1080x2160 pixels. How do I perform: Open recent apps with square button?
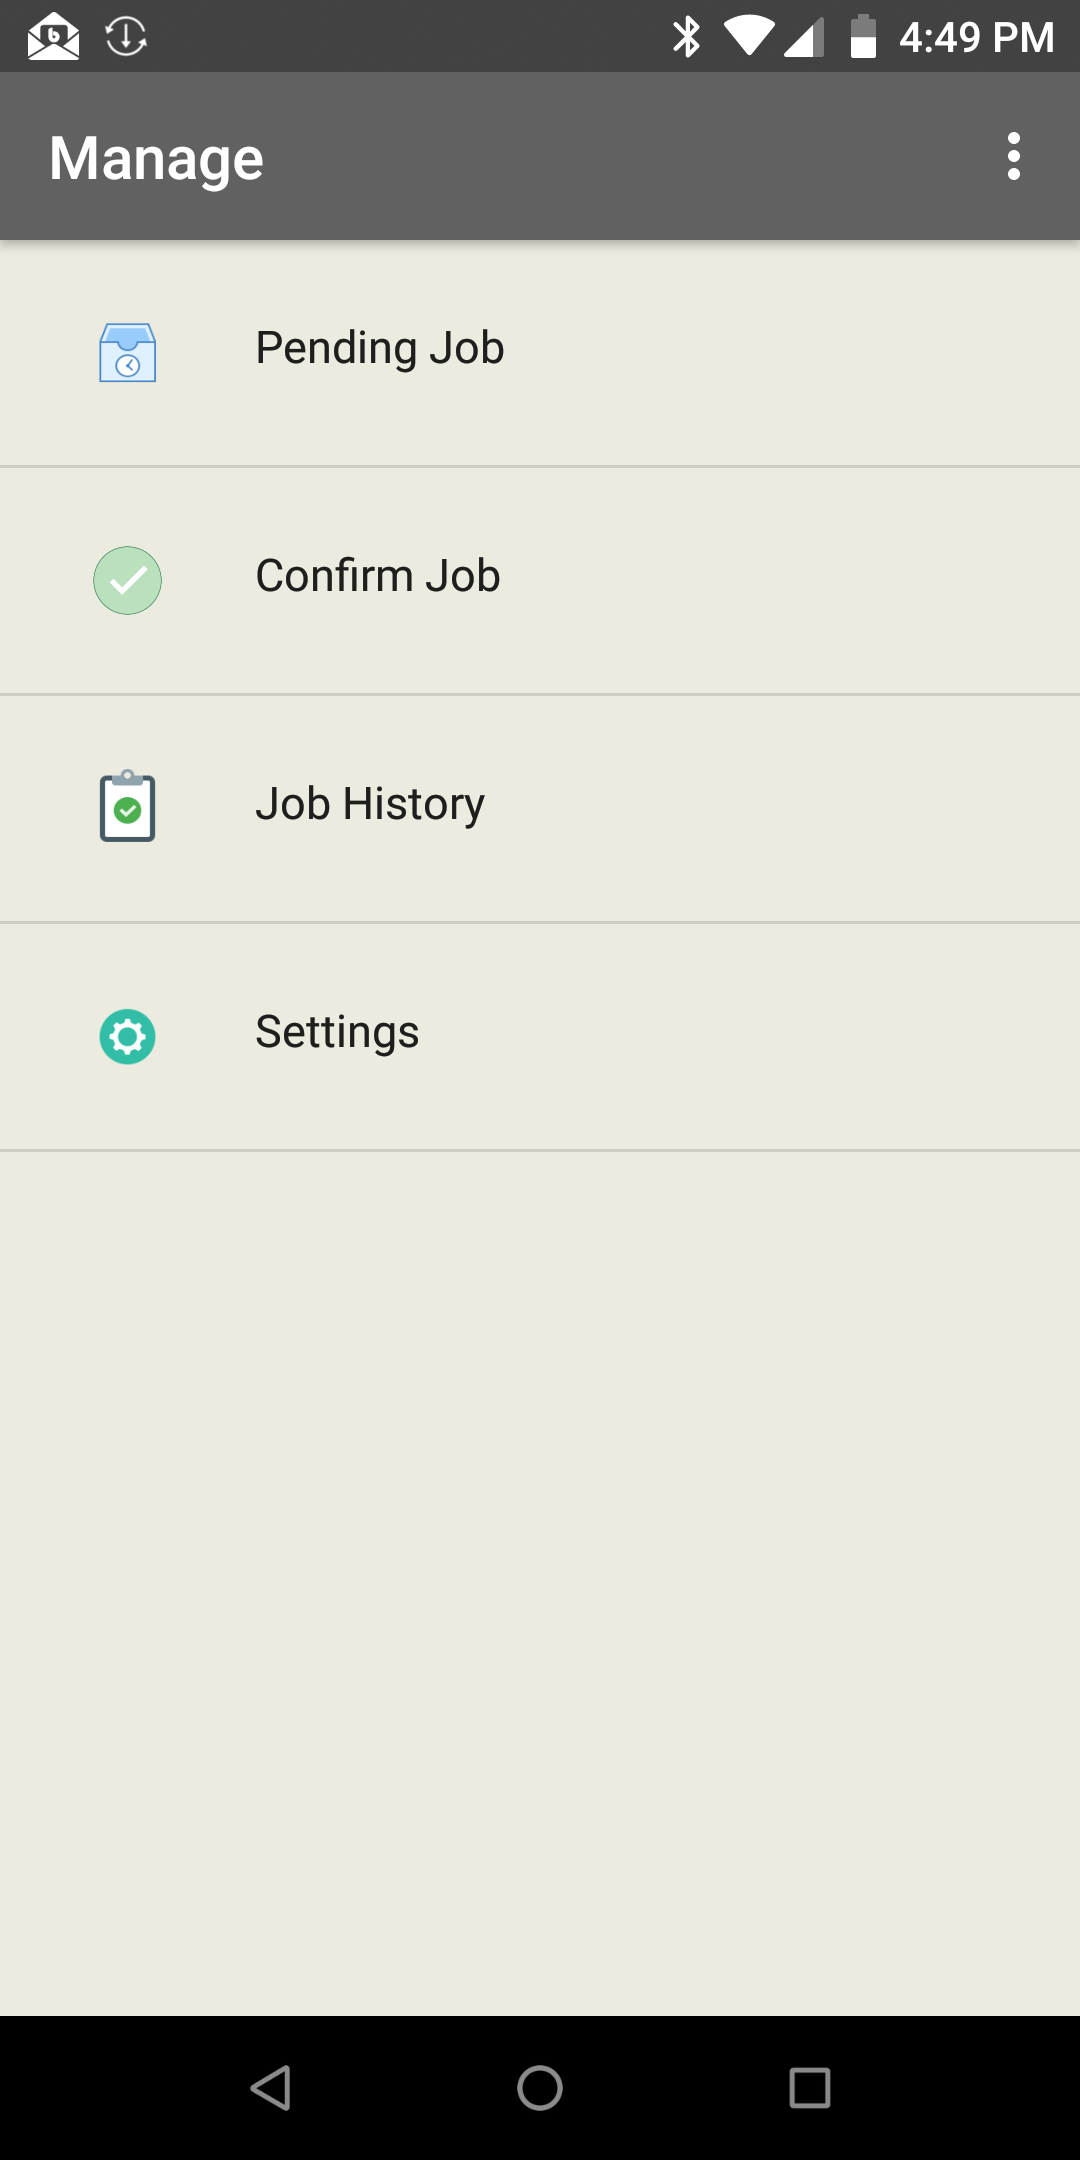809,2088
